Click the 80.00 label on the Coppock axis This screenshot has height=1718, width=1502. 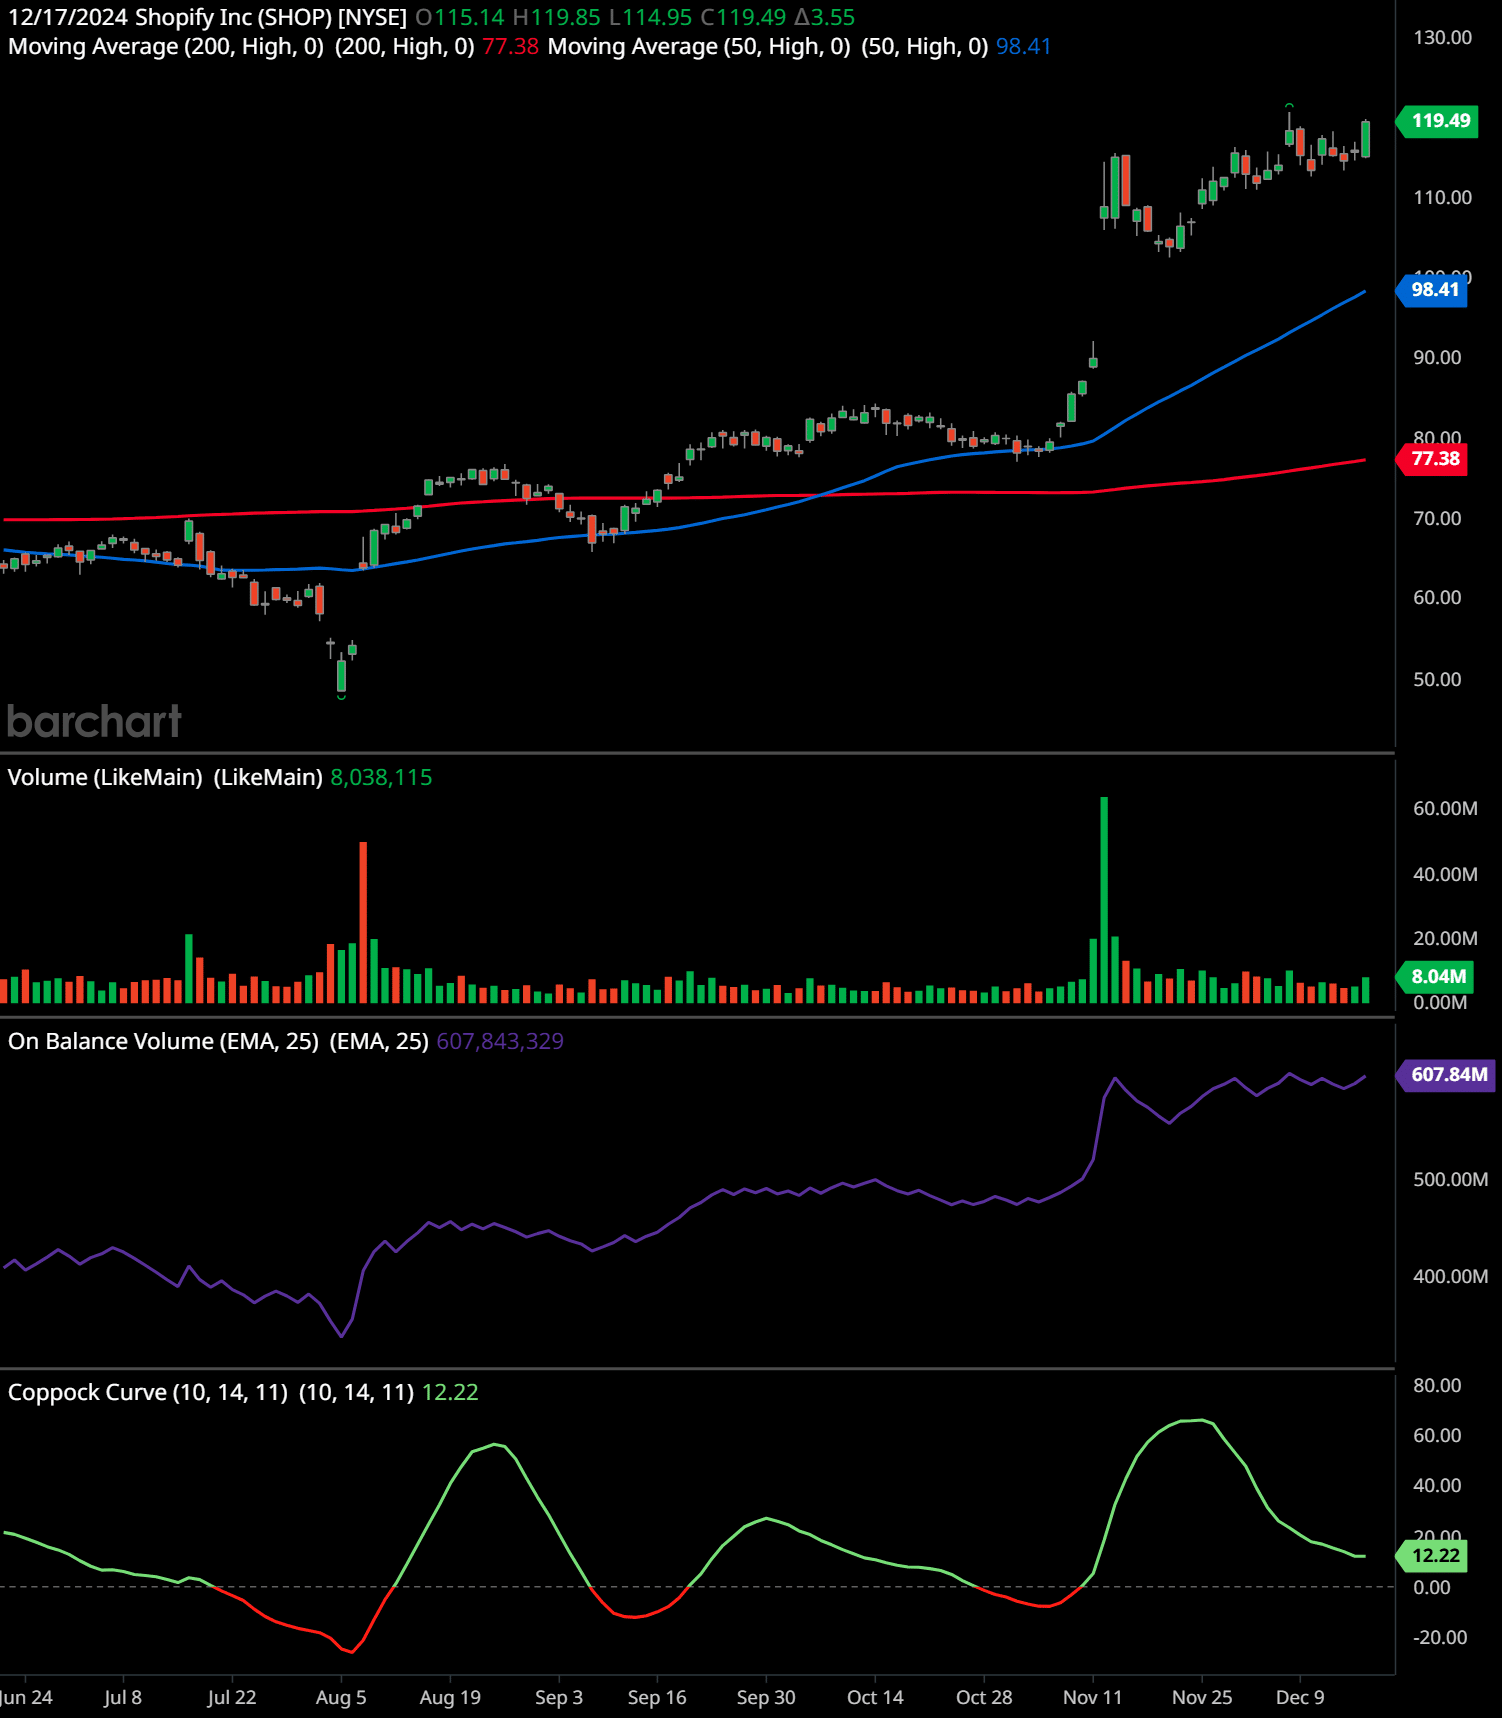1437,1386
